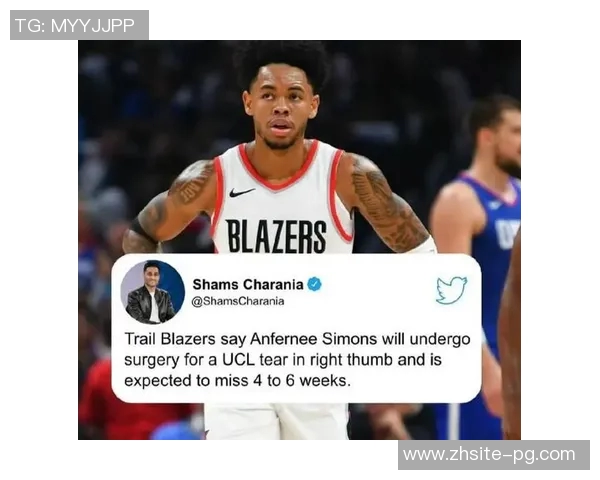Image resolution: width=600 pixels, height=480 pixels.
Task: Click the BLAZERS lettering on the jersey
Action: (276, 235)
